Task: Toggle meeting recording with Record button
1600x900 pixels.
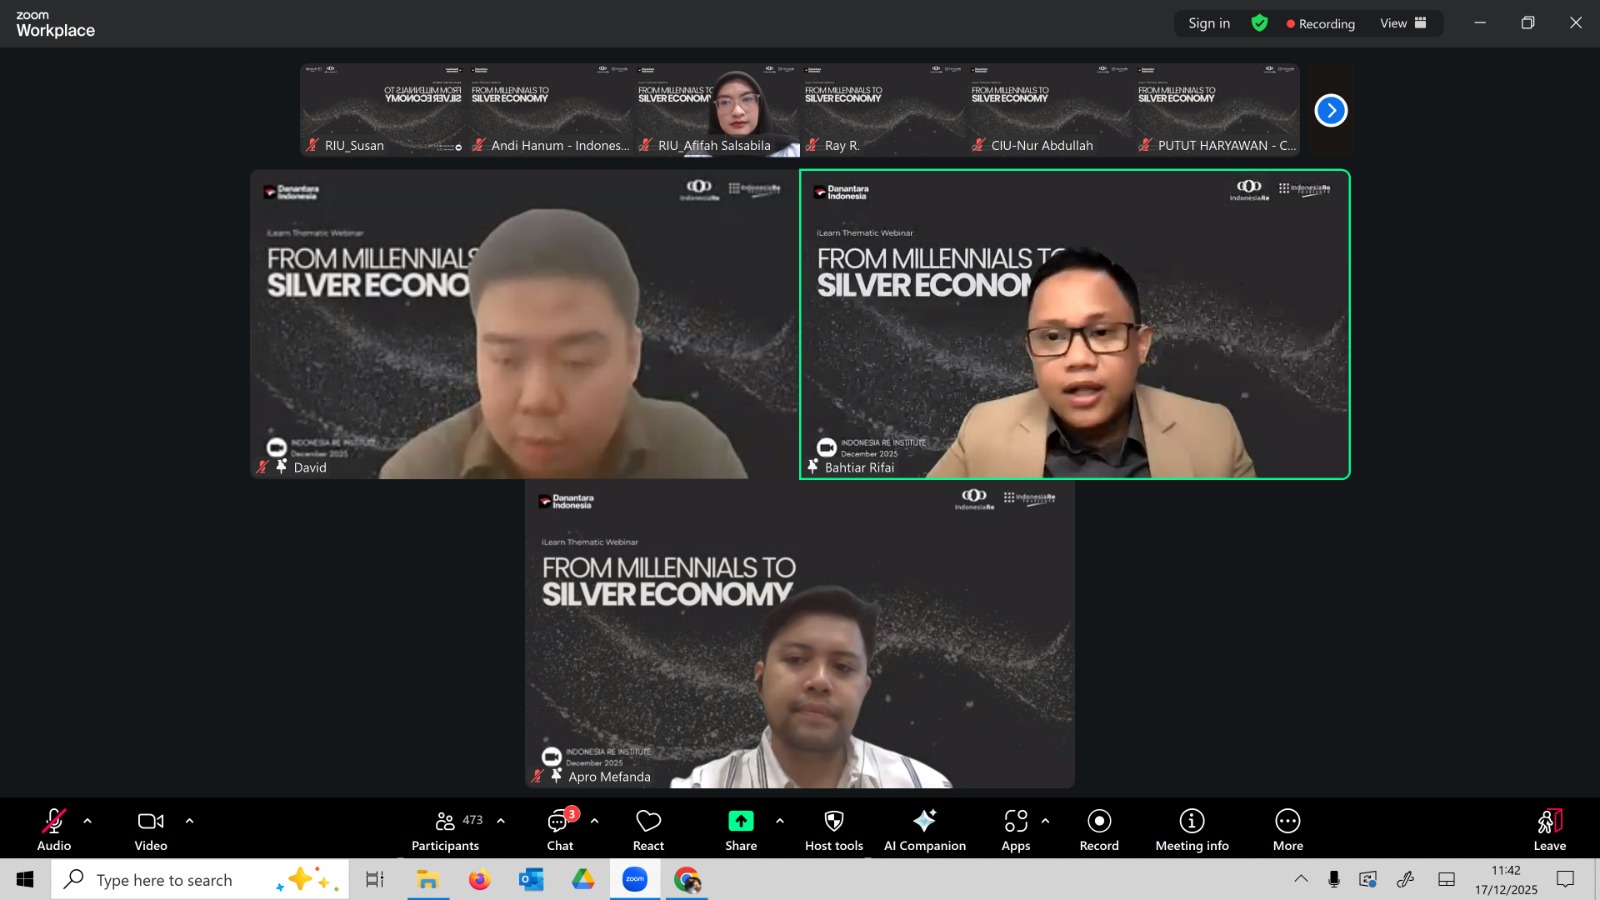Action: tap(1099, 830)
